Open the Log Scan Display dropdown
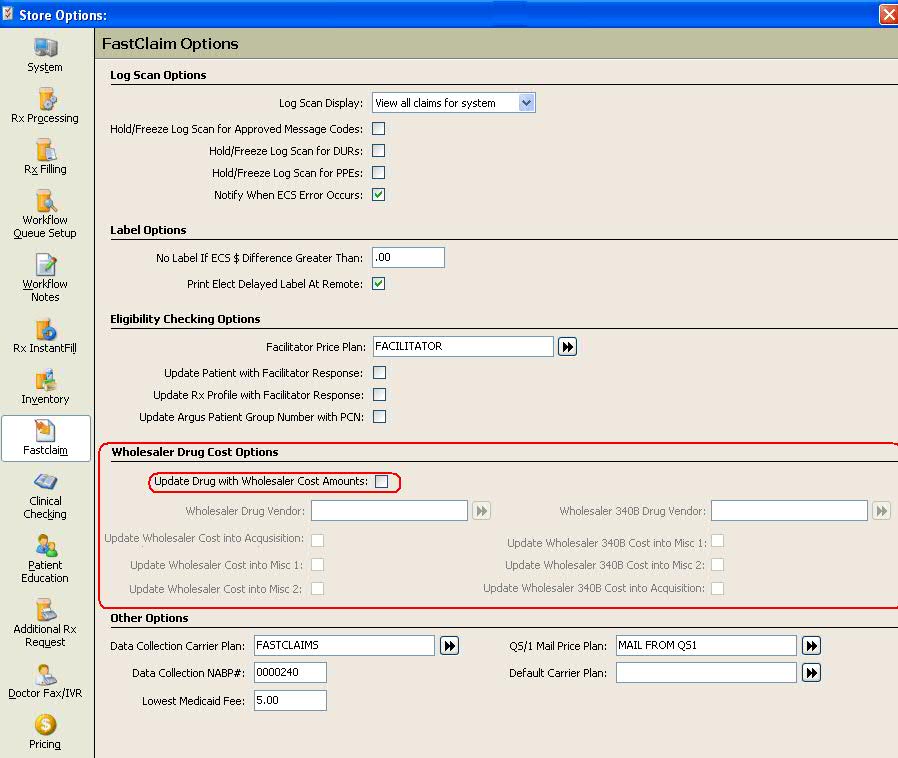 point(454,103)
